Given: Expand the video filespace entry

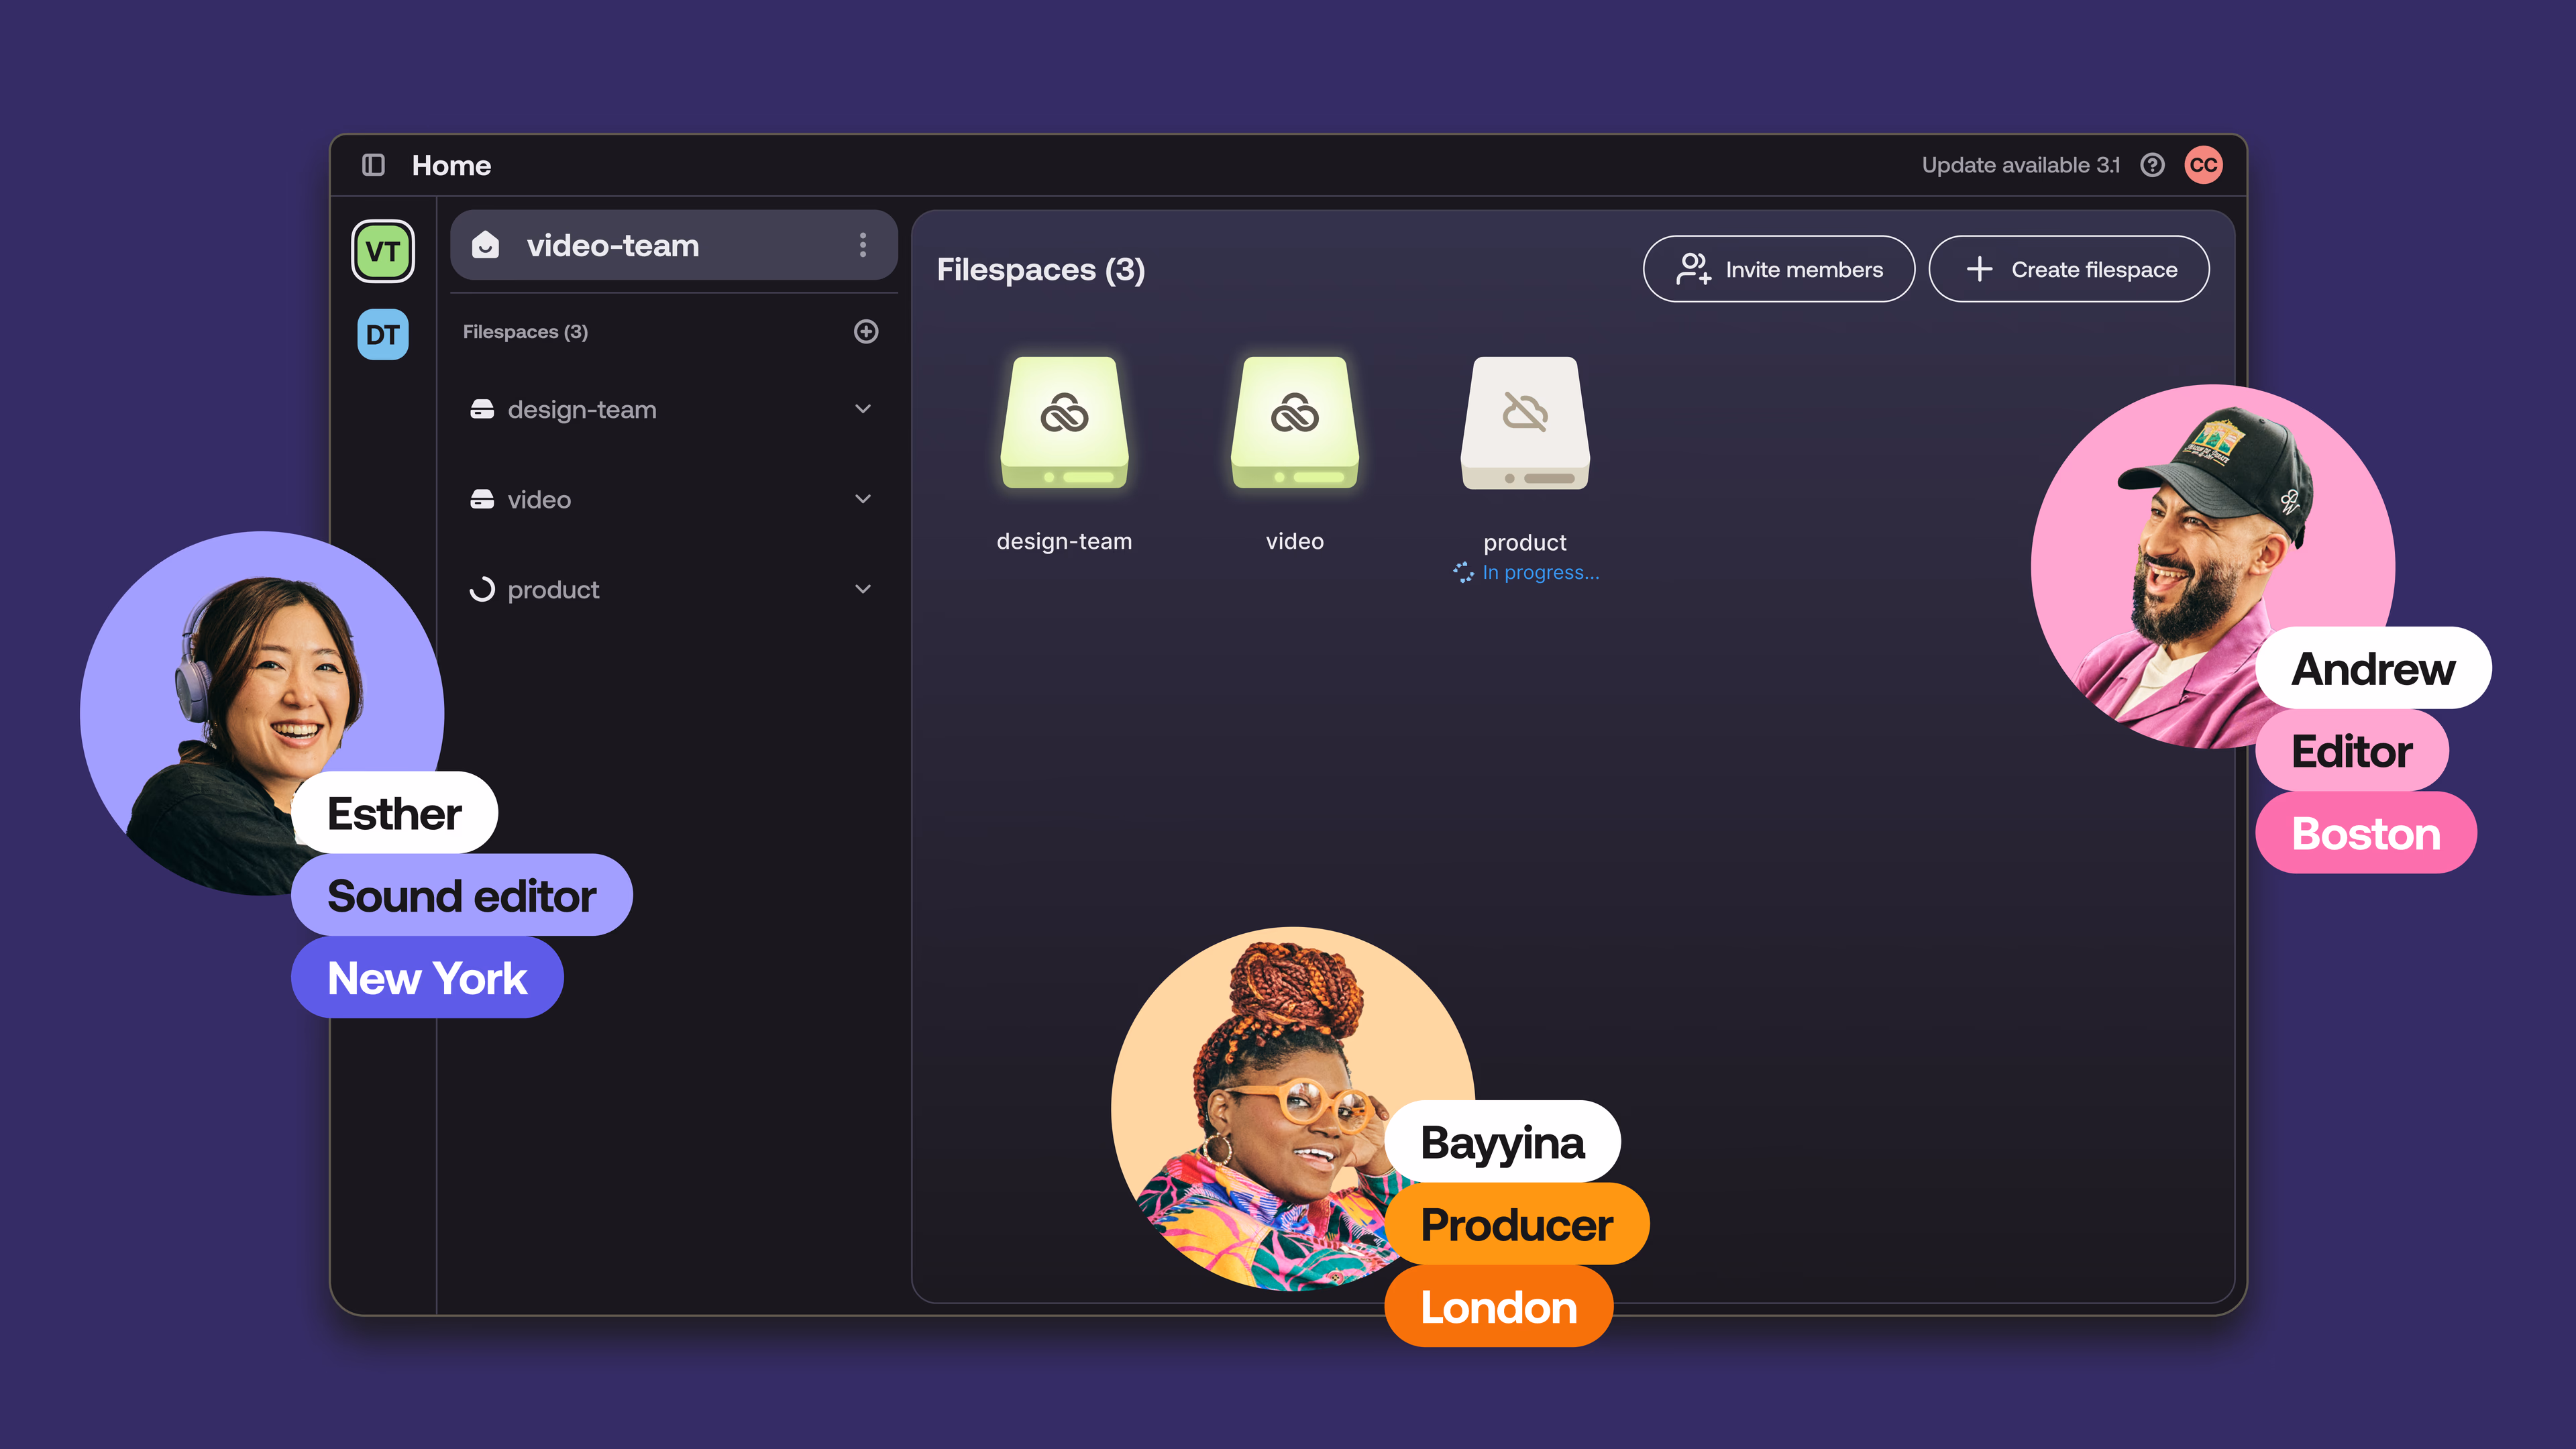Looking at the screenshot, I should [x=862, y=499].
